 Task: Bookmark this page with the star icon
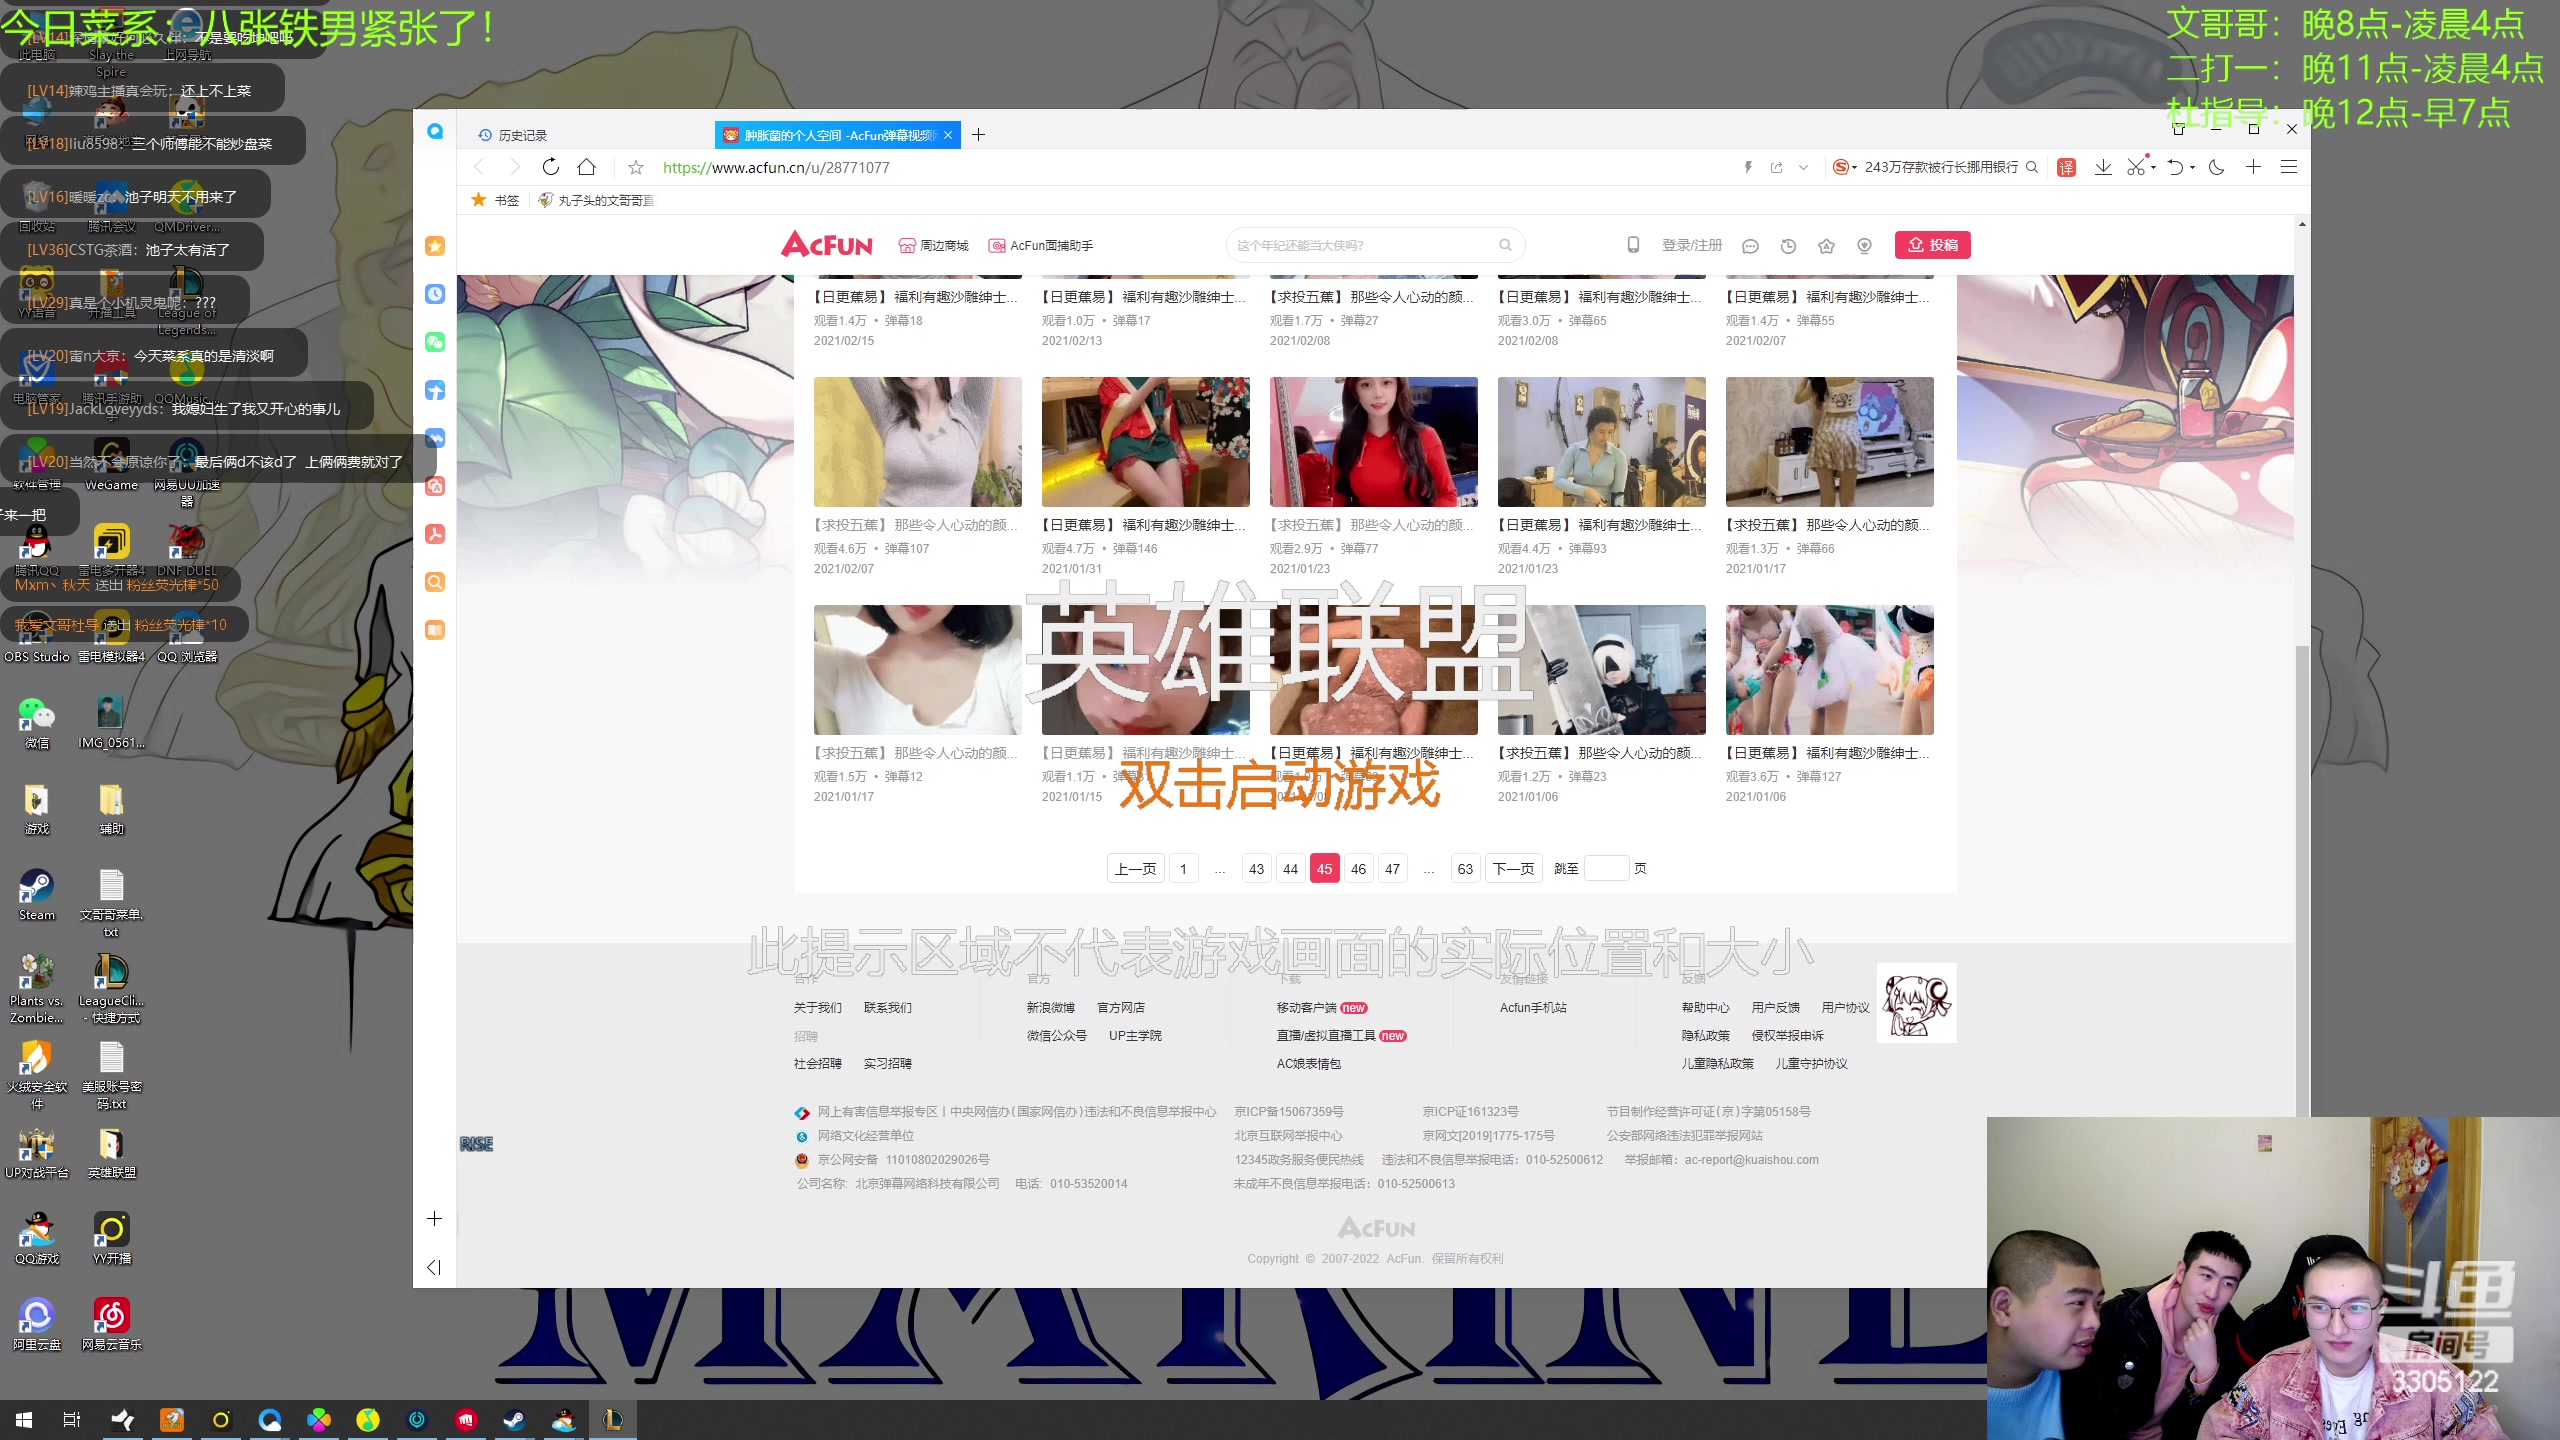pyautogui.click(x=636, y=167)
